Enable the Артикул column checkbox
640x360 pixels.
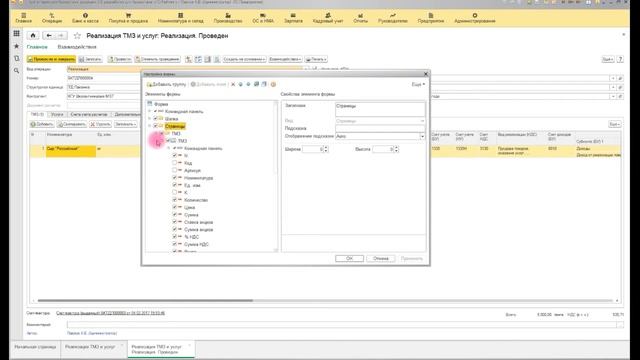(175, 170)
